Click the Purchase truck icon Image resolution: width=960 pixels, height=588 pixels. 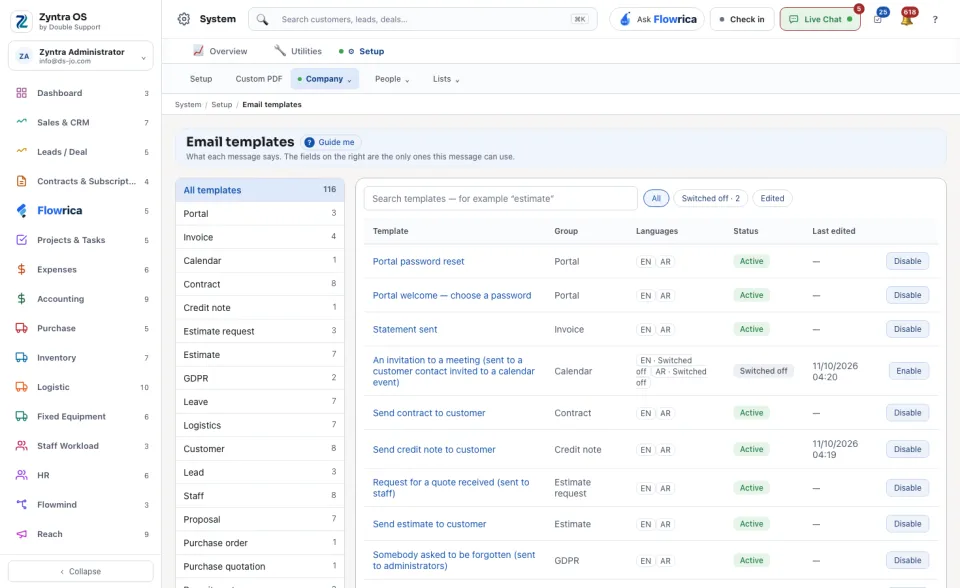pyautogui.click(x=21, y=328)
